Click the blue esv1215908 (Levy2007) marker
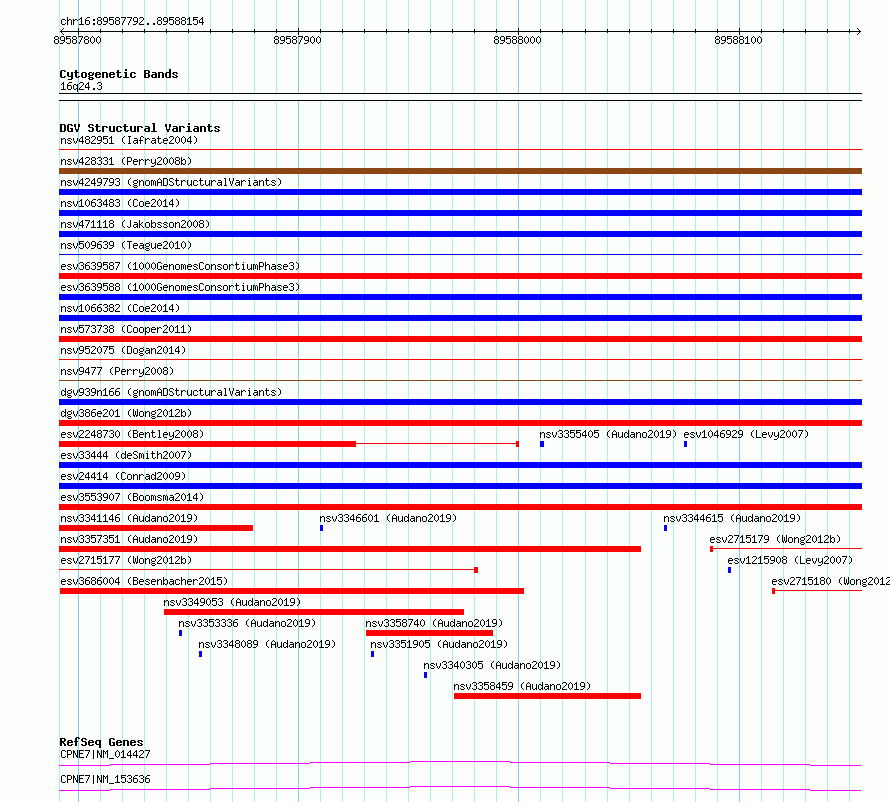Viewport: 890px width, 802px height. [729, 570]
